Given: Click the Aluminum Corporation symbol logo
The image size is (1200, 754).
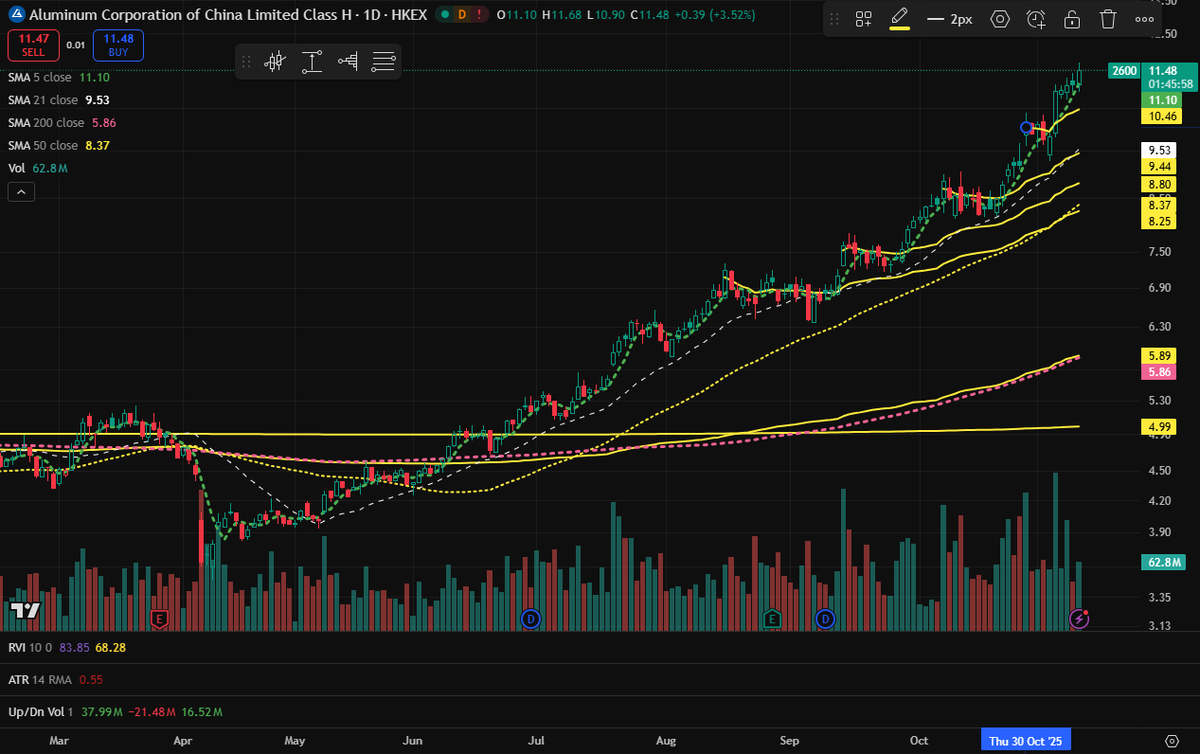Looking at the screenshot, I should coord(16,15).
